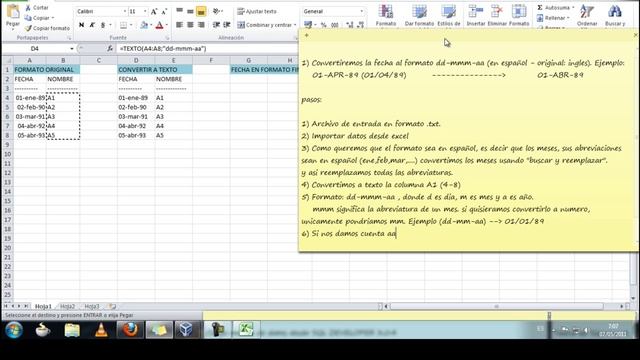The image size is (640, 360).
Task: Click increase decimals icon
Action: click(350, 25)
